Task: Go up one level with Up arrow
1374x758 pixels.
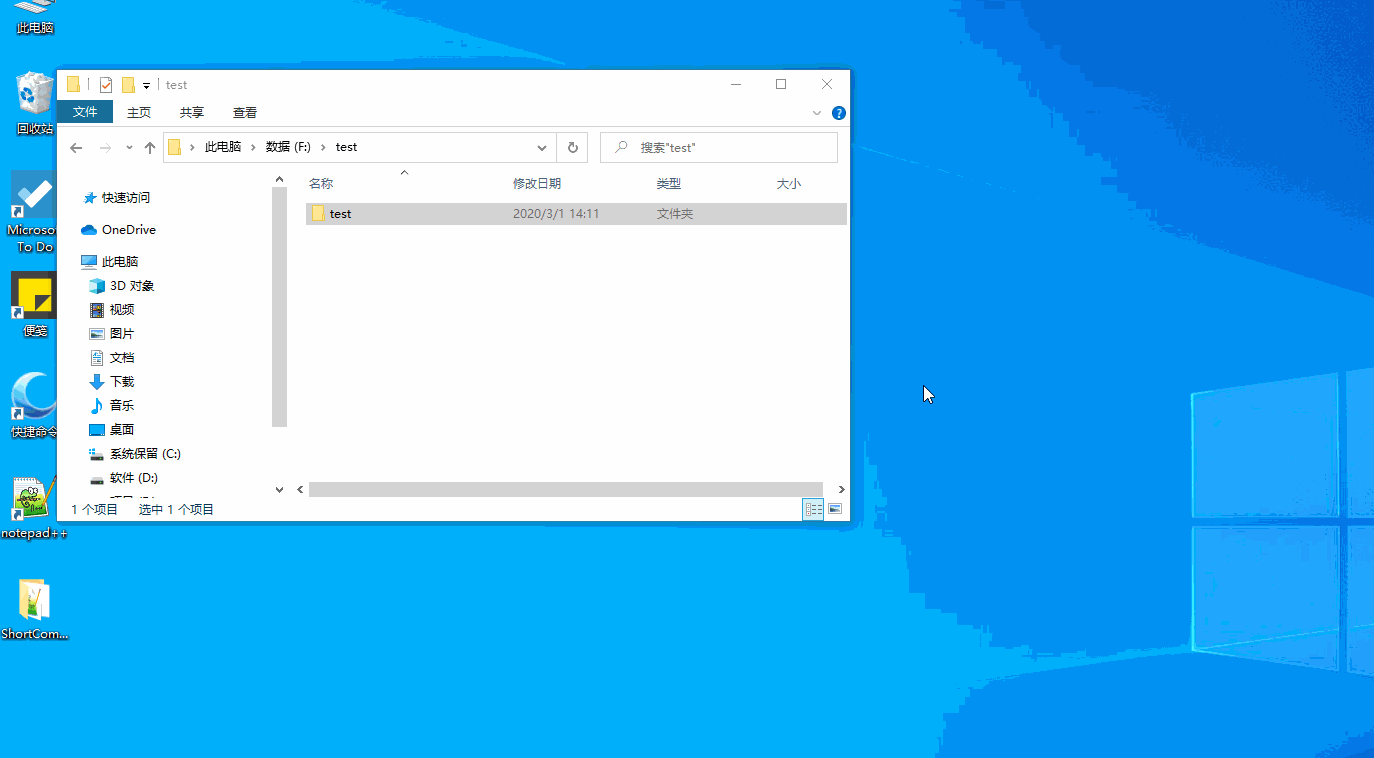Action: (x=150, y=148)
